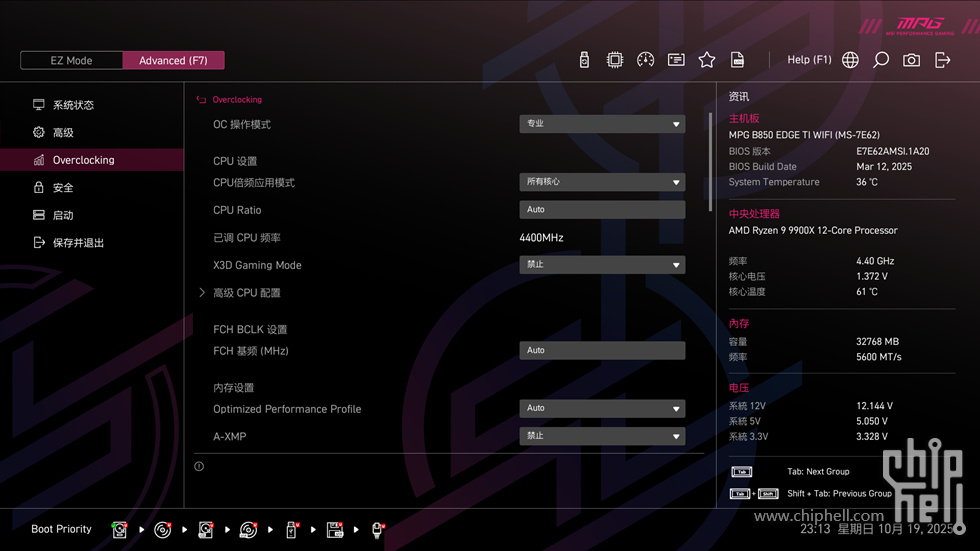Click the magnifier search icon

881,60
